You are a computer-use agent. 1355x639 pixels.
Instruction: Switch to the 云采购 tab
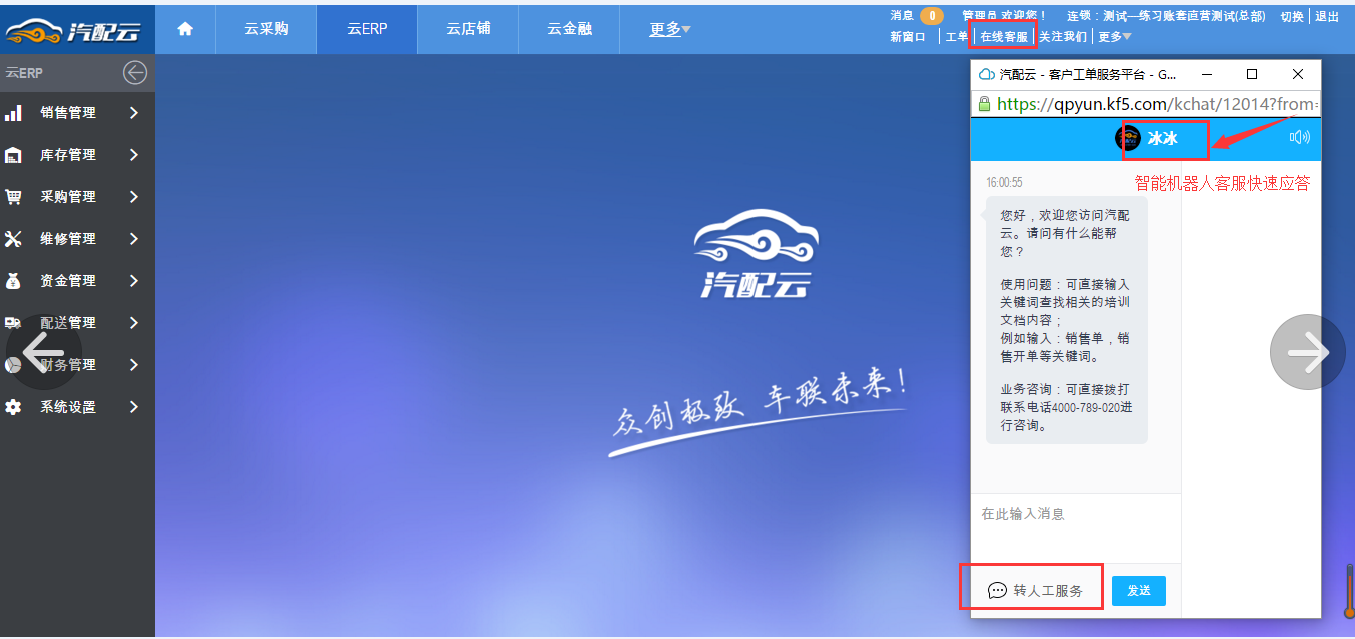[x=266, y=29]
